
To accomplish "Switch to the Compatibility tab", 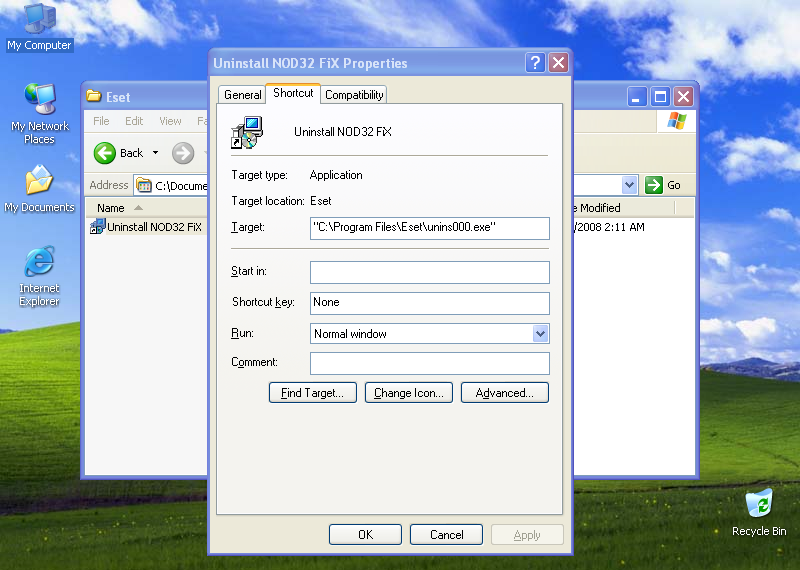I will [354, 95].
